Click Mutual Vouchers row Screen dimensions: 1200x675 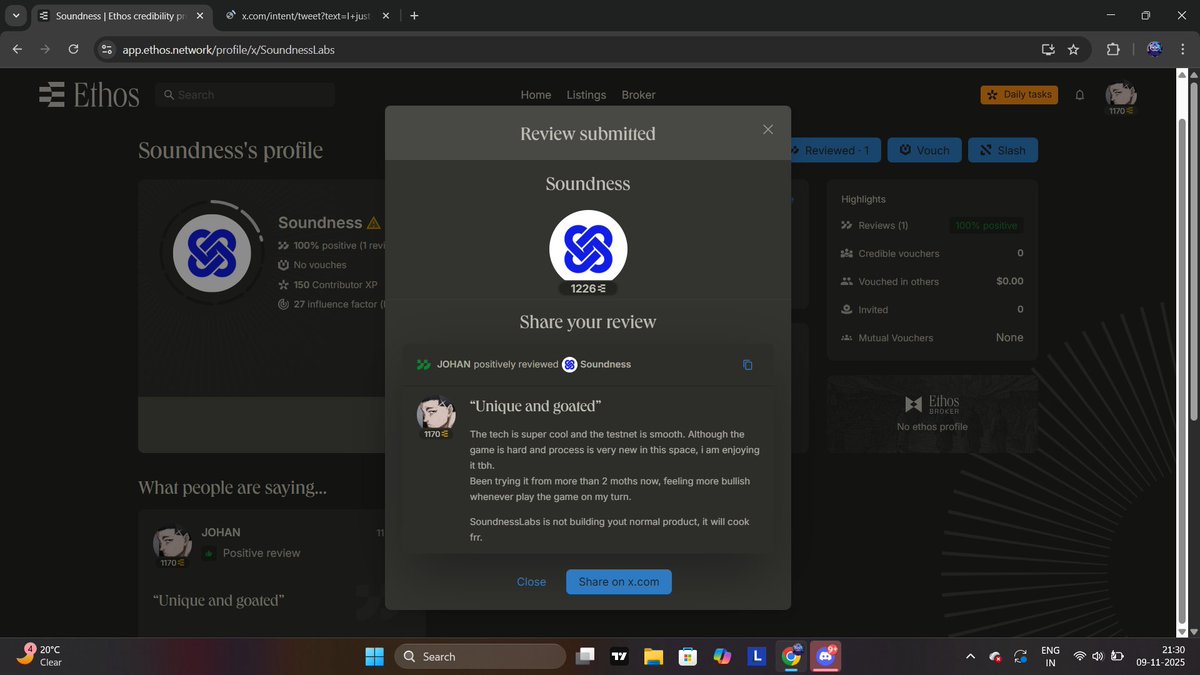click(932, 338)
